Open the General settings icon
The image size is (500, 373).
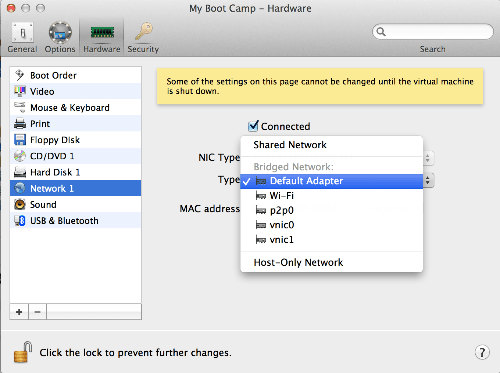click(23, 33)
